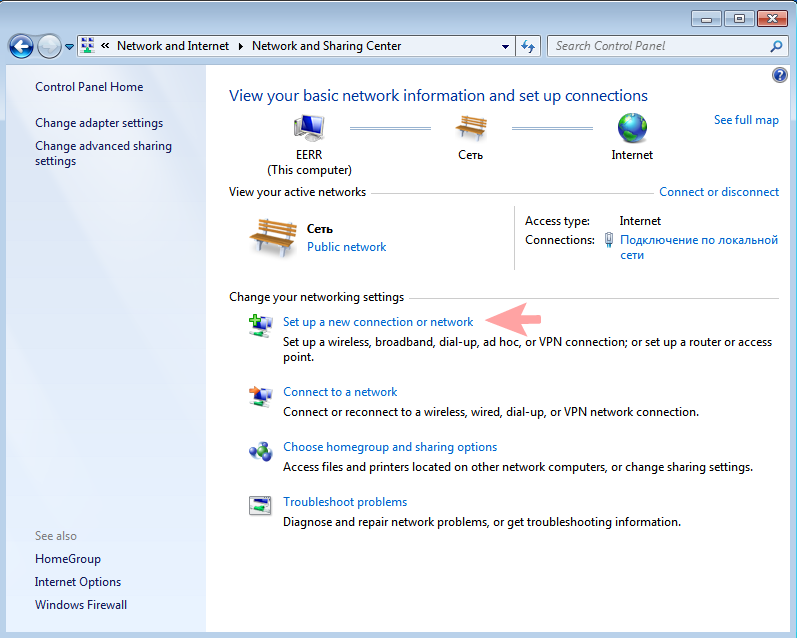Click the double chevron breadcrumb overflow
797x638 pixels.
coord(105,46)
